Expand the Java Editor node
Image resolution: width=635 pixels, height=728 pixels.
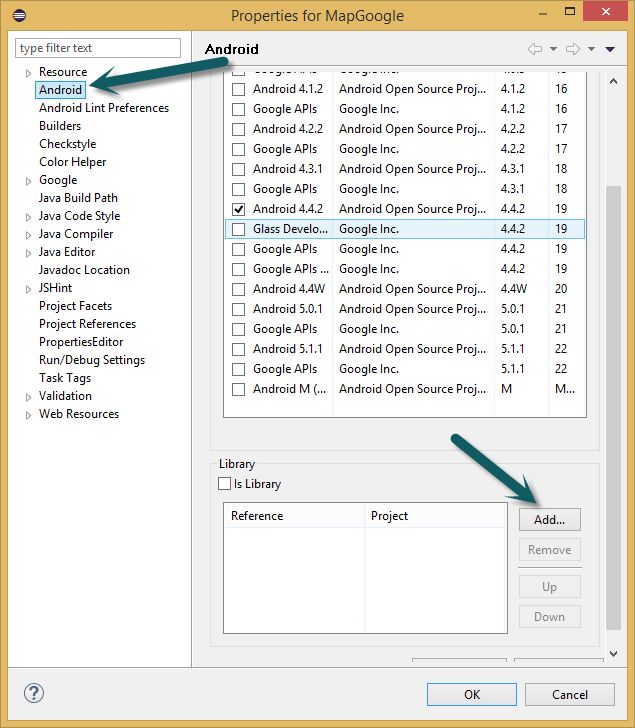[x=28, y=253]
